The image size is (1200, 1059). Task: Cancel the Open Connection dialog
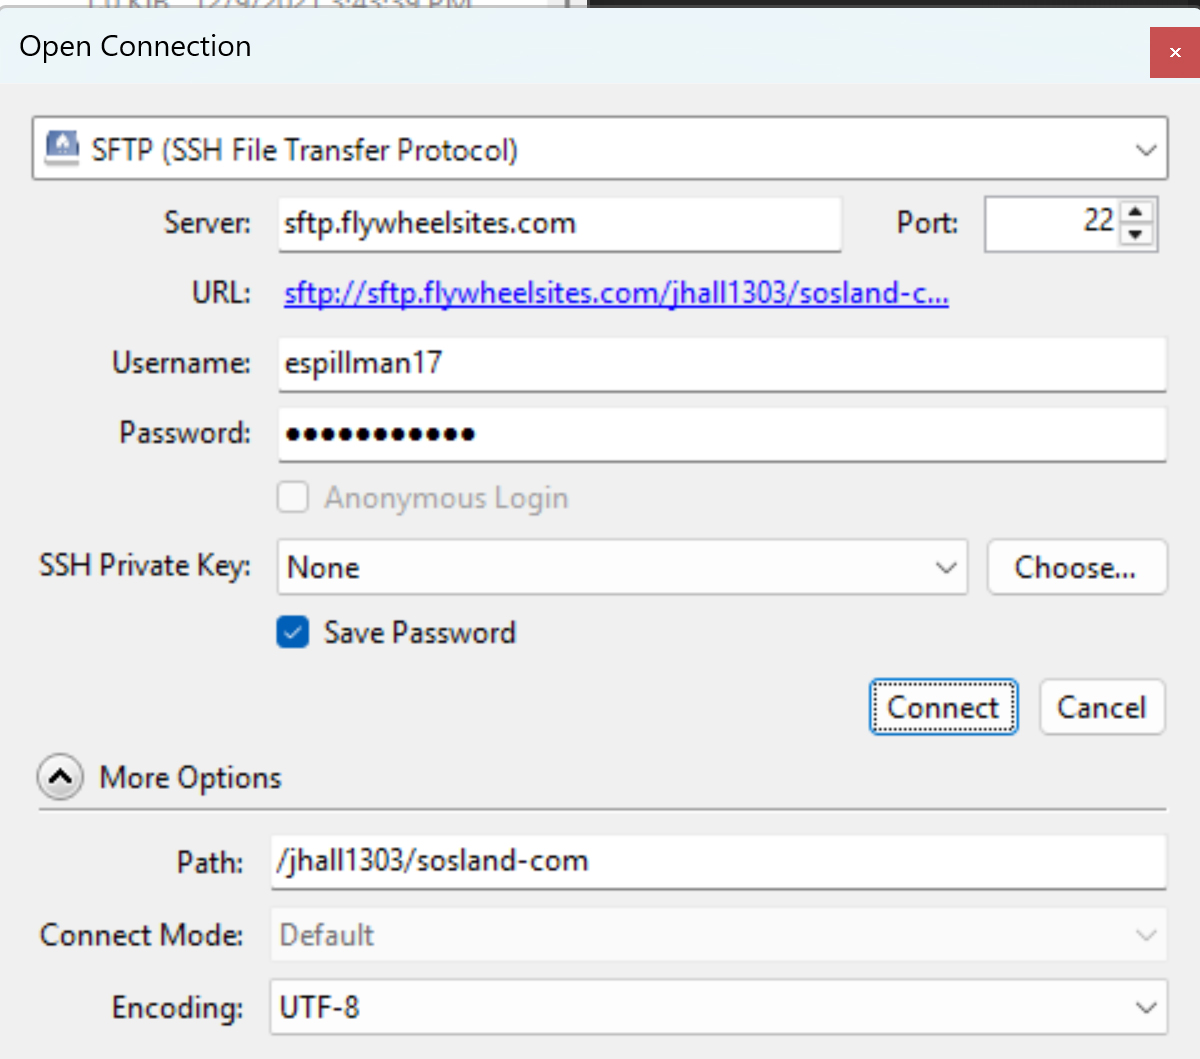[x=1101, y=707]
